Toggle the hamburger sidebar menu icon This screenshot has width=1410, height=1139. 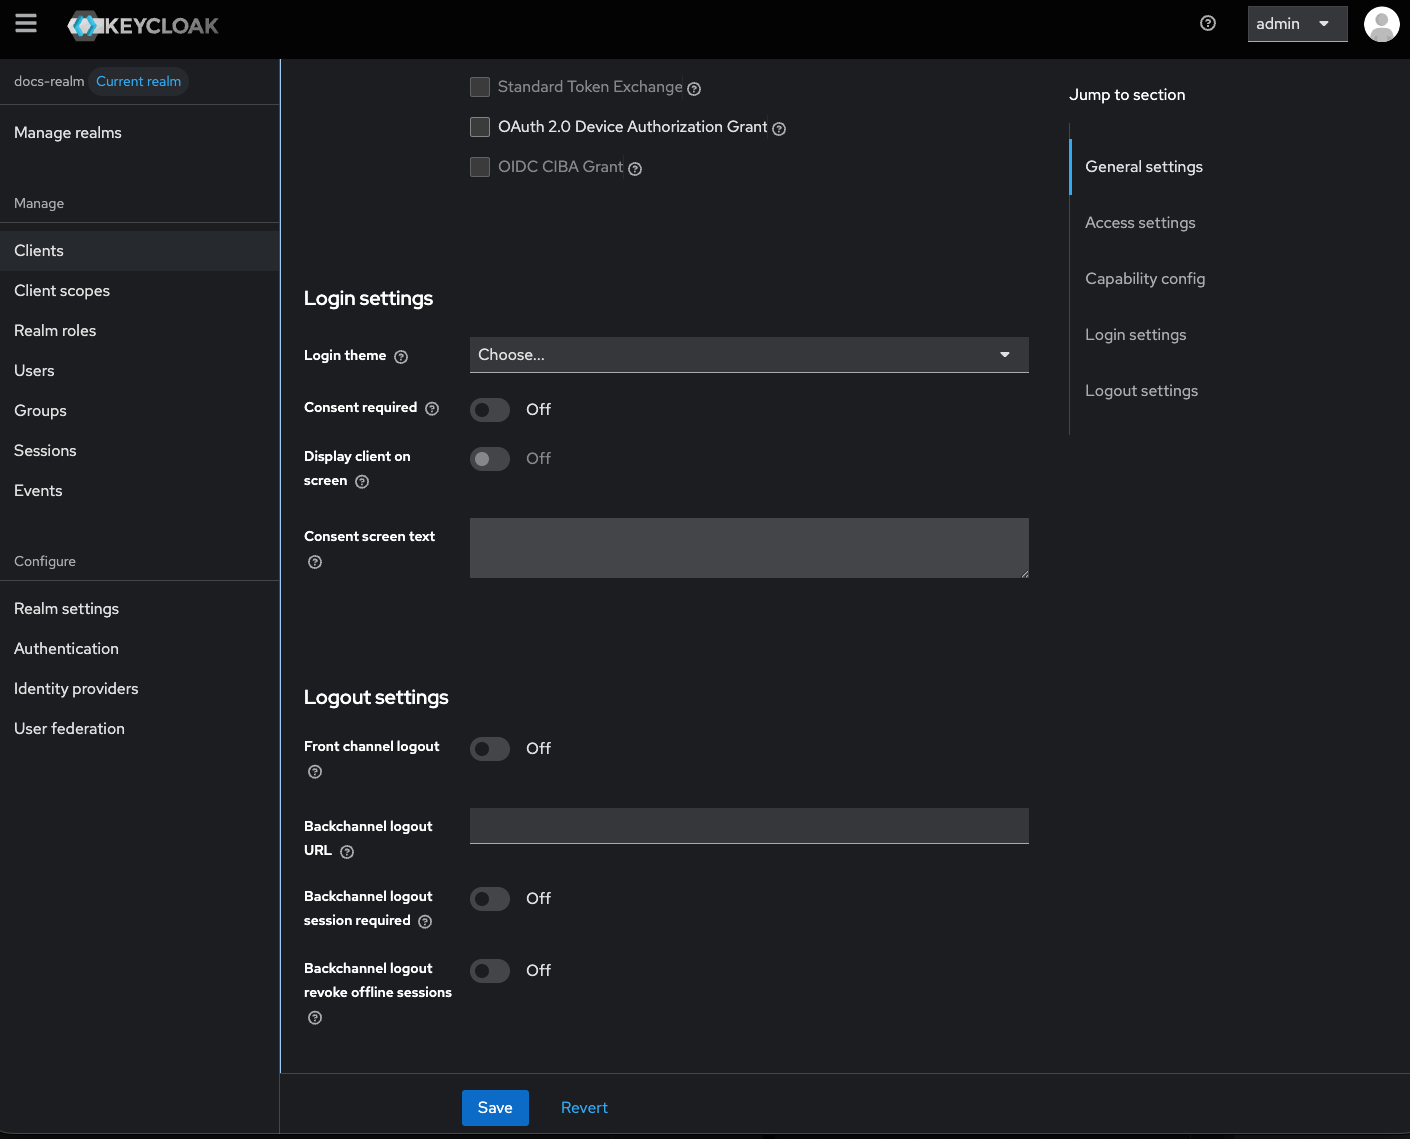(x=26, y=24)
